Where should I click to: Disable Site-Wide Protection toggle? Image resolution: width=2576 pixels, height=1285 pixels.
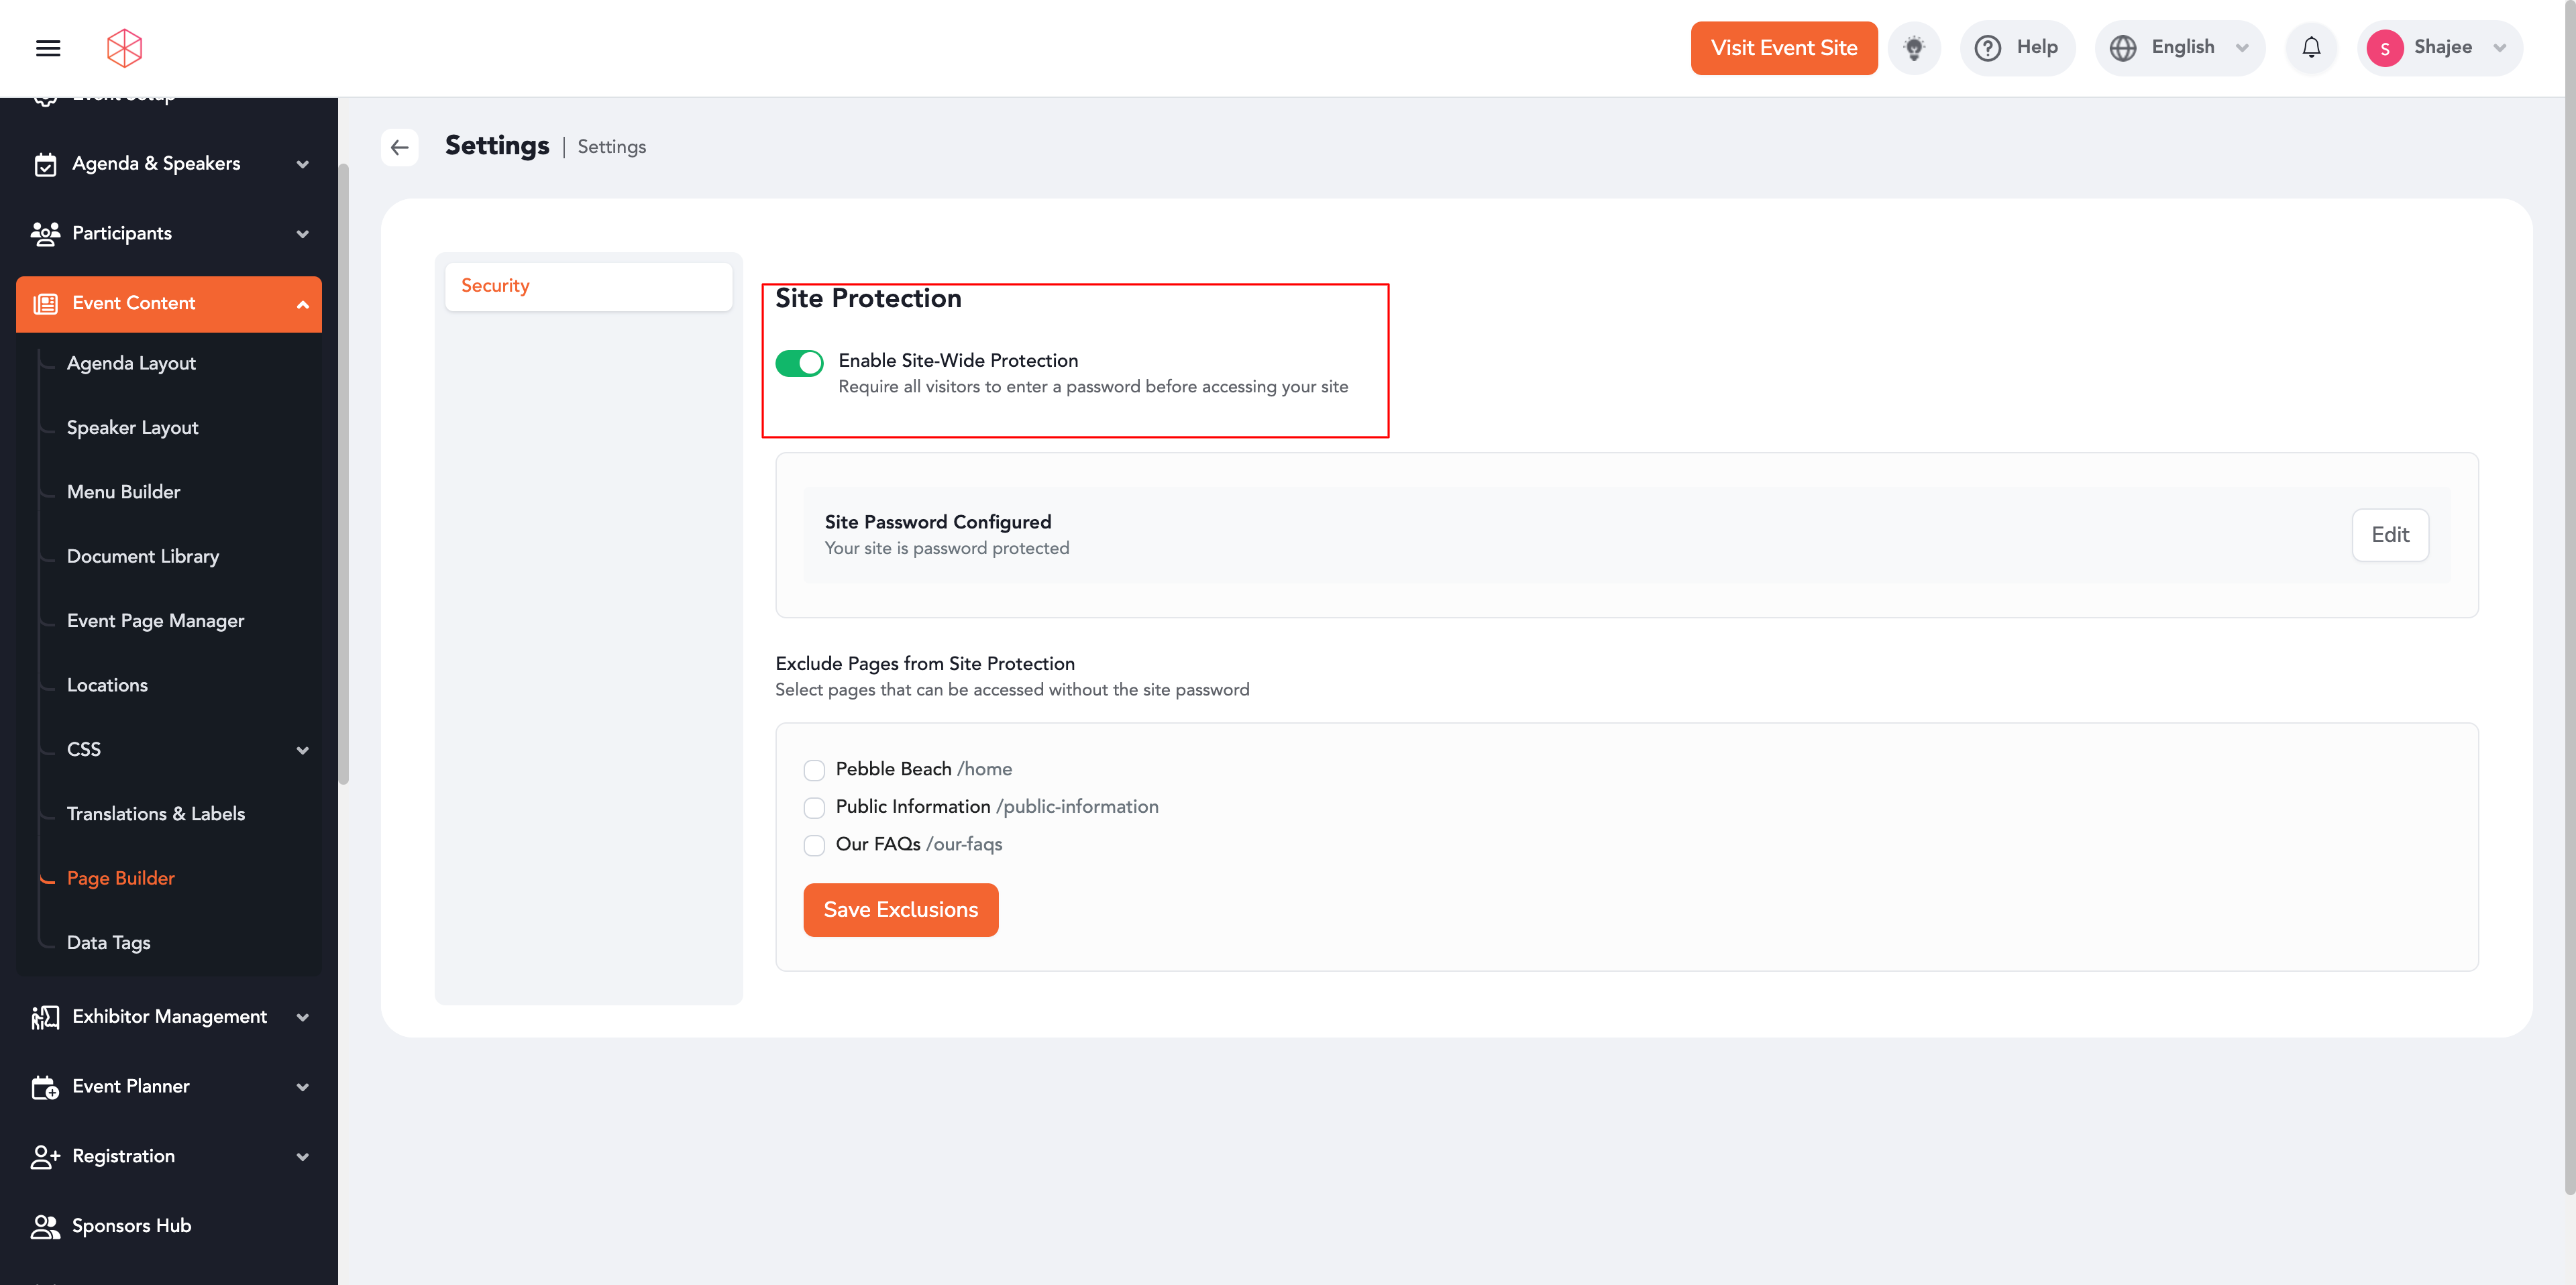click(799, 363)
